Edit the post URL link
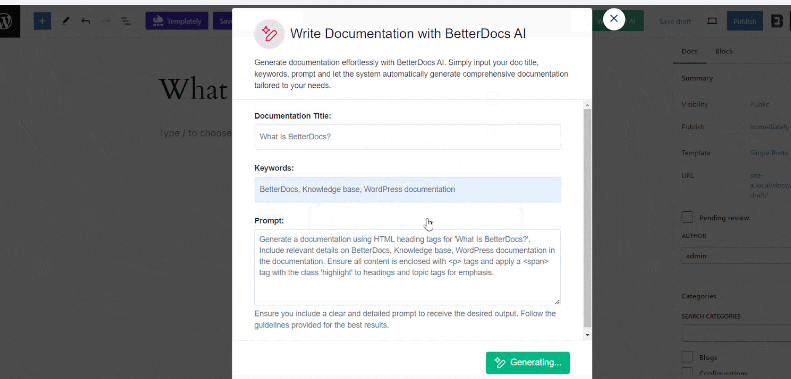Screen dimensions: 791x379 click(x=770, y=185)
